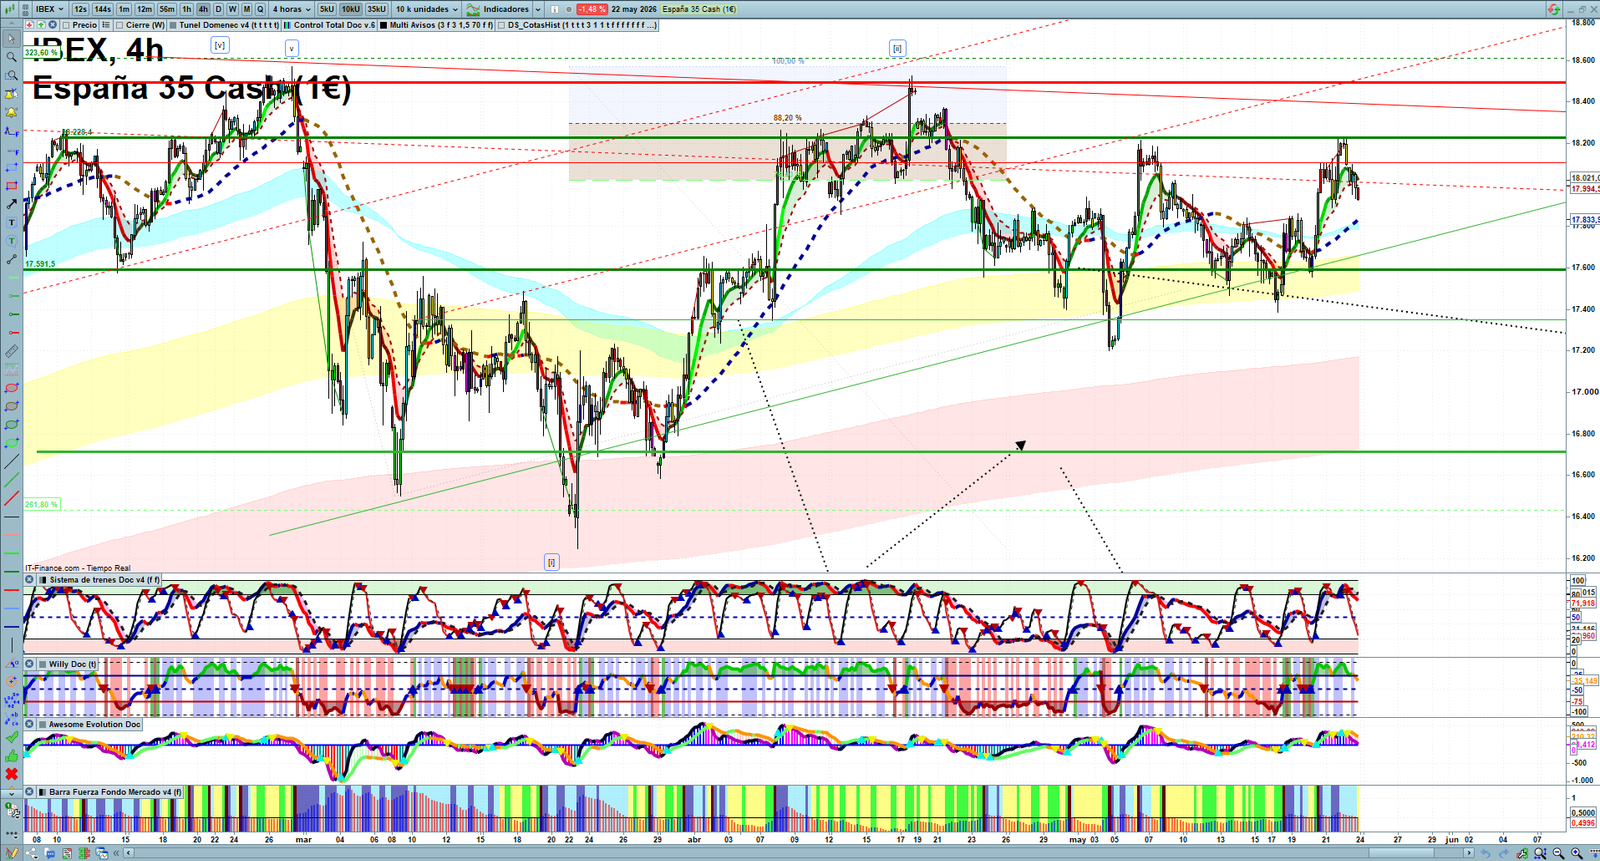Screen dimensions: 1600x861
Task: Open the 4 horas timeframe dropdown
Action: point(291,9)
